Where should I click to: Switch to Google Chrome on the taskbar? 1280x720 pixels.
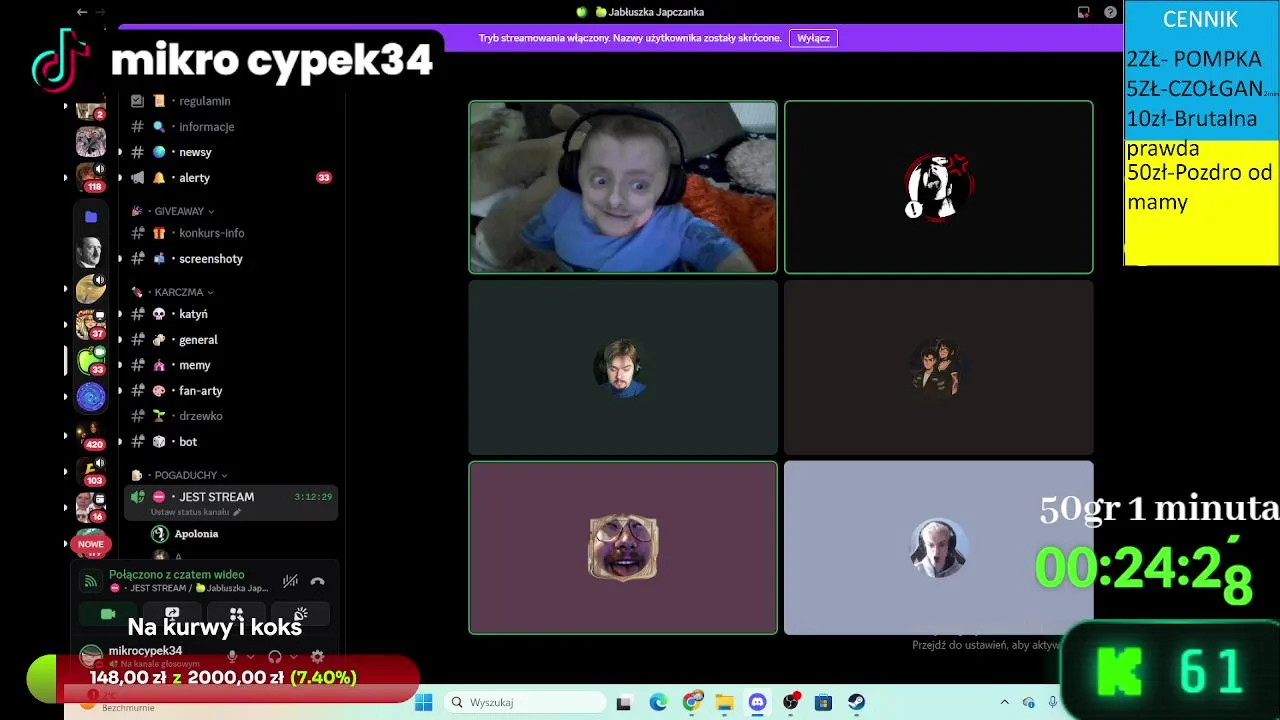coord(692,702)
